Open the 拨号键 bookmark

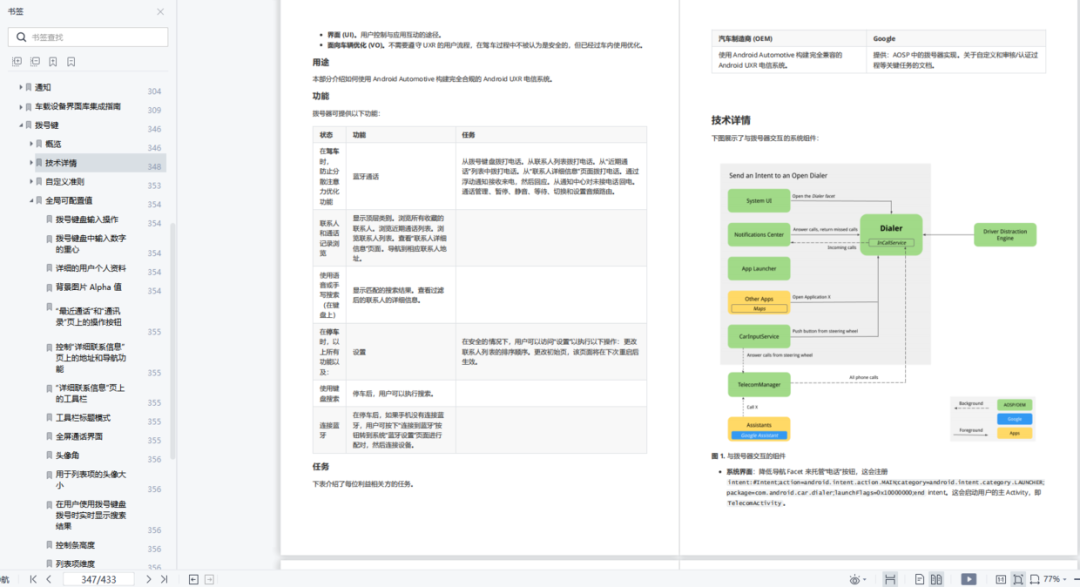point(47,125)
